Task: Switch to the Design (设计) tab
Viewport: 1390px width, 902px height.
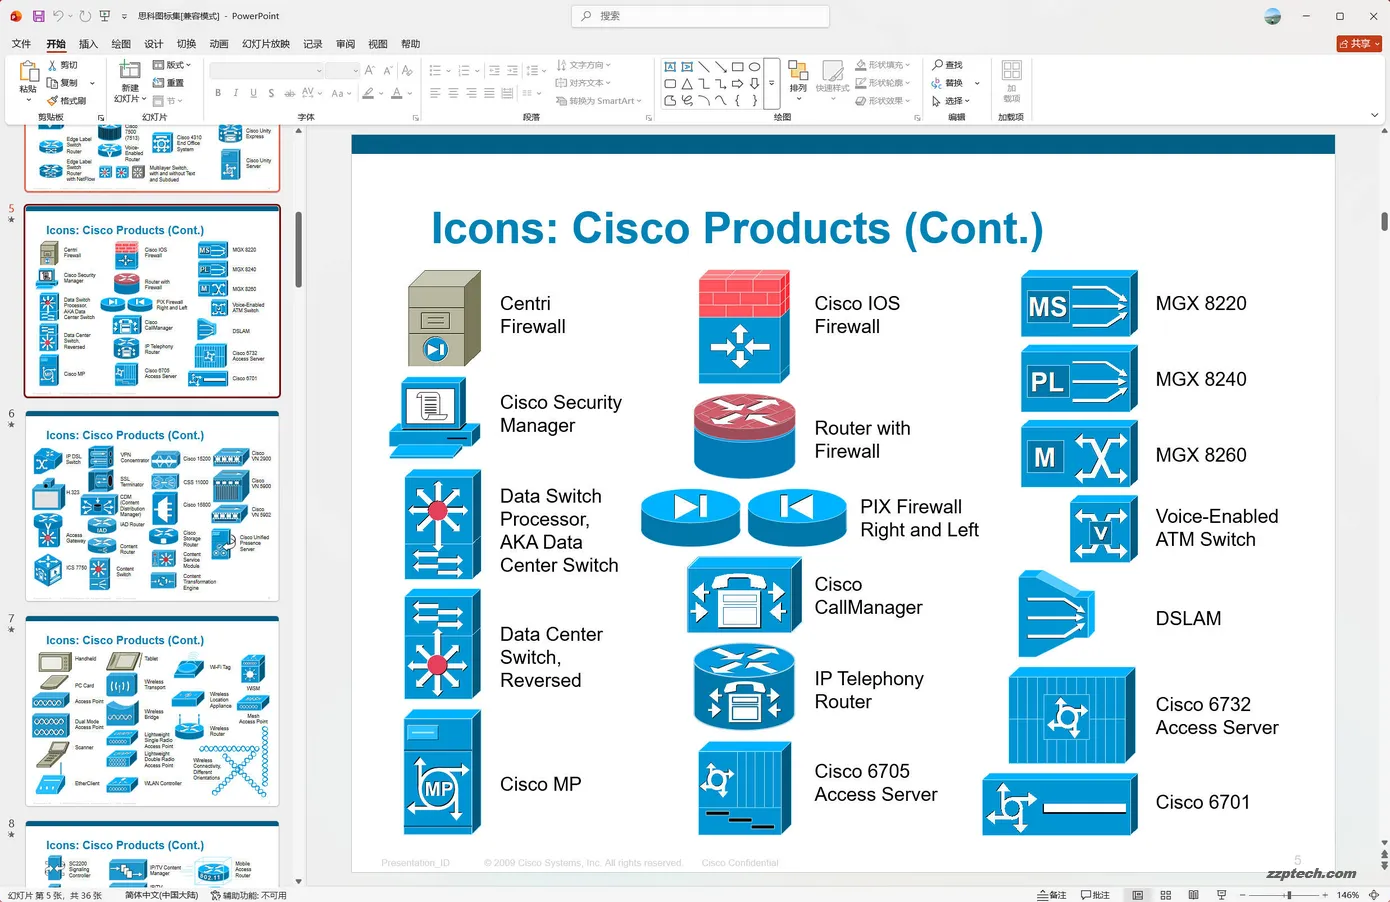Action: point(154,44)
